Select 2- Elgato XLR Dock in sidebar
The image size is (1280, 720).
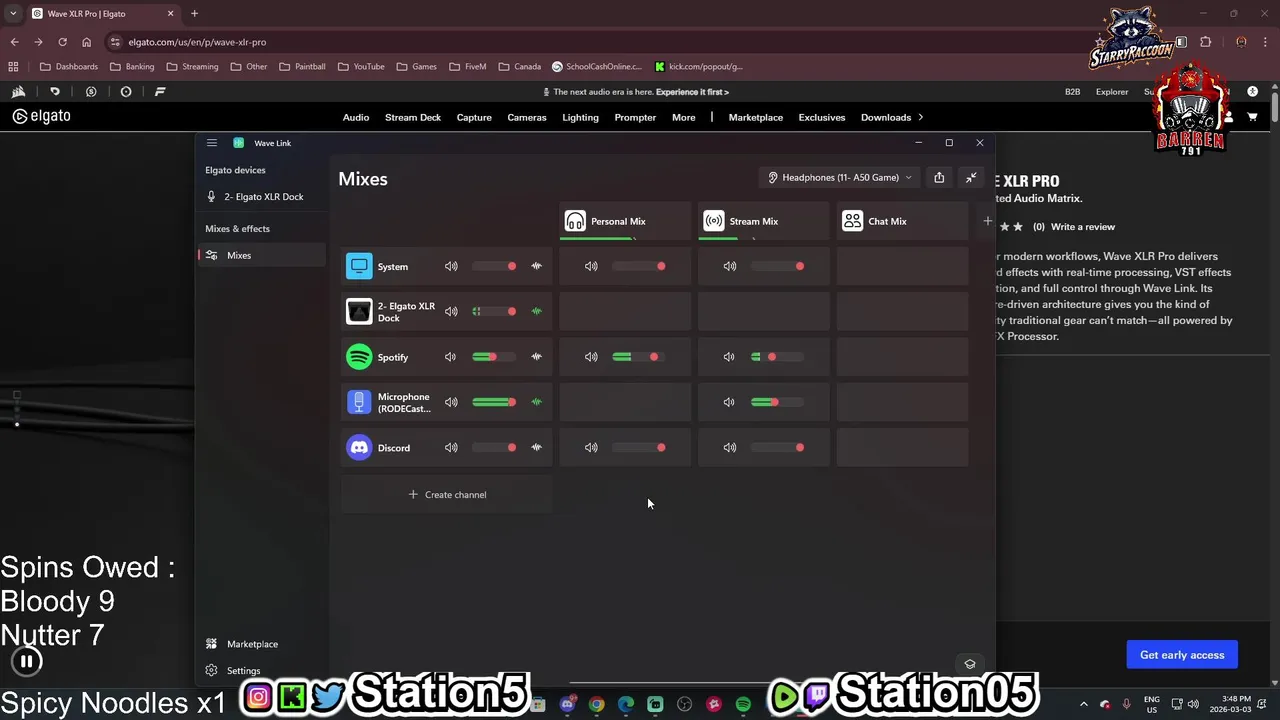262,197
